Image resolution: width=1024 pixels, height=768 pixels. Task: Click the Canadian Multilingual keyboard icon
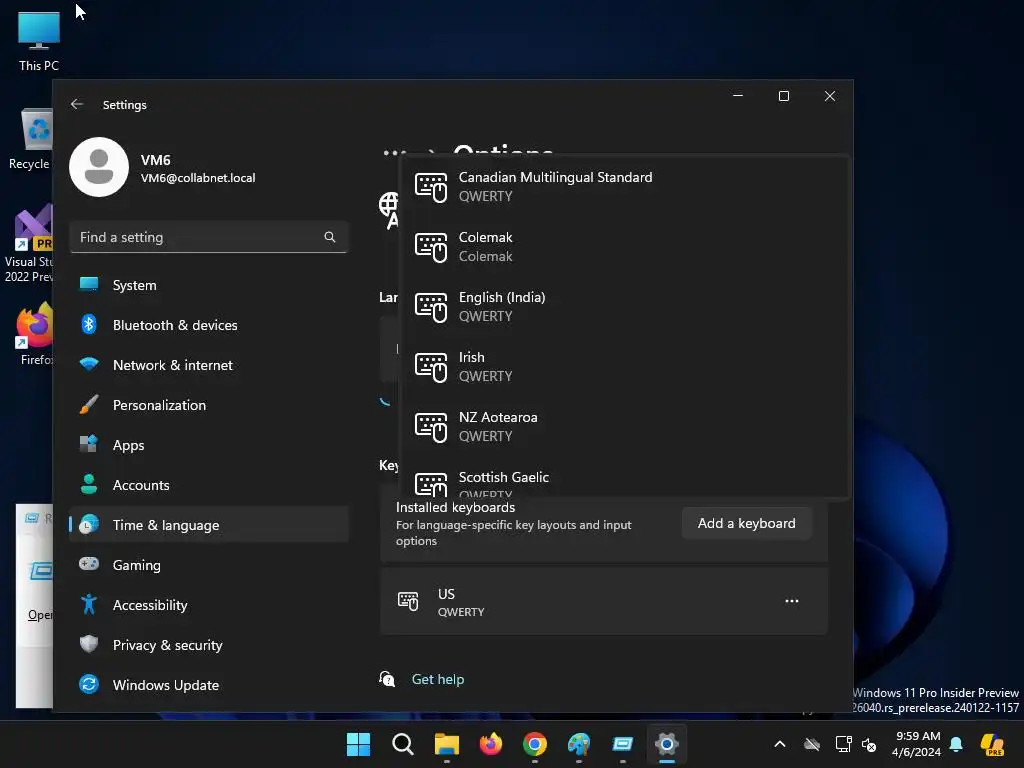pyautogui.click(x=431, y=187)
